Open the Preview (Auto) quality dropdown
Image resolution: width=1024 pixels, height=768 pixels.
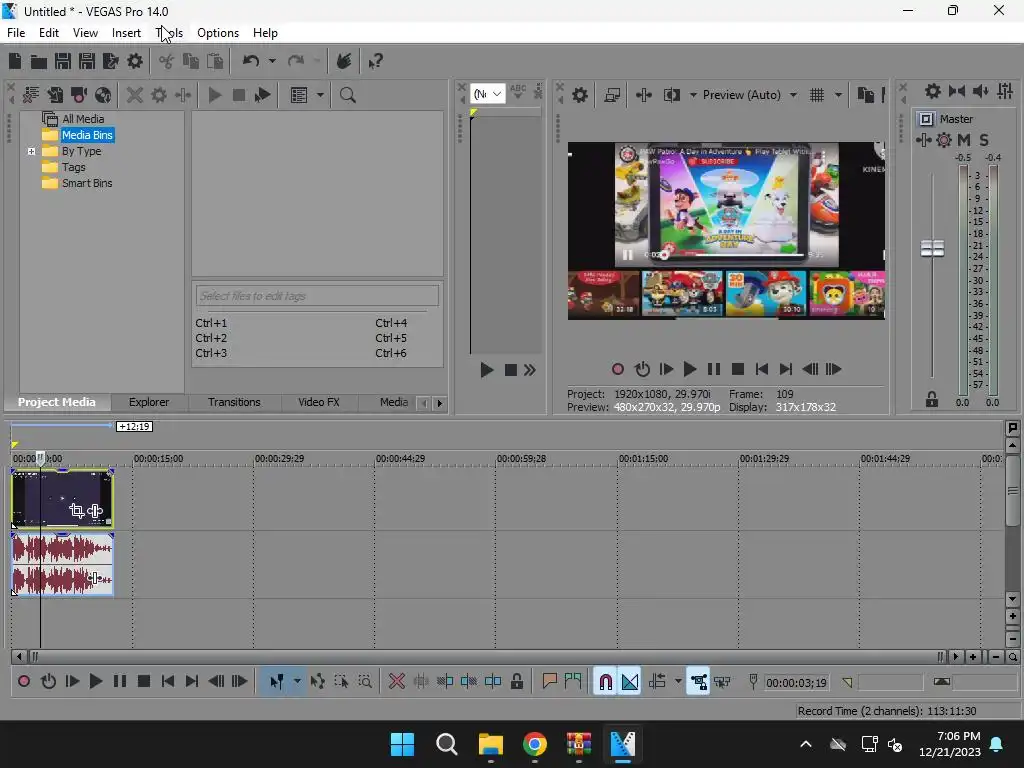tap(750, 95)
